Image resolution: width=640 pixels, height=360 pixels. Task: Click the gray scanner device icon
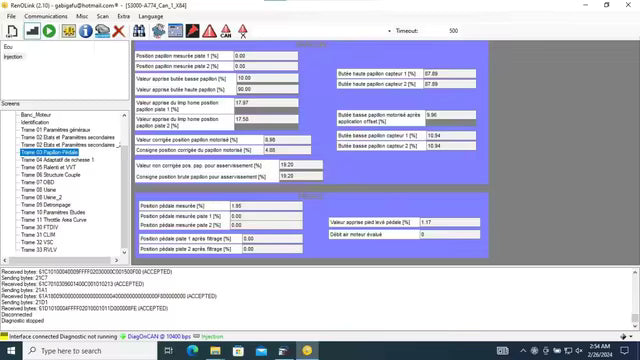tap(102, 31)
